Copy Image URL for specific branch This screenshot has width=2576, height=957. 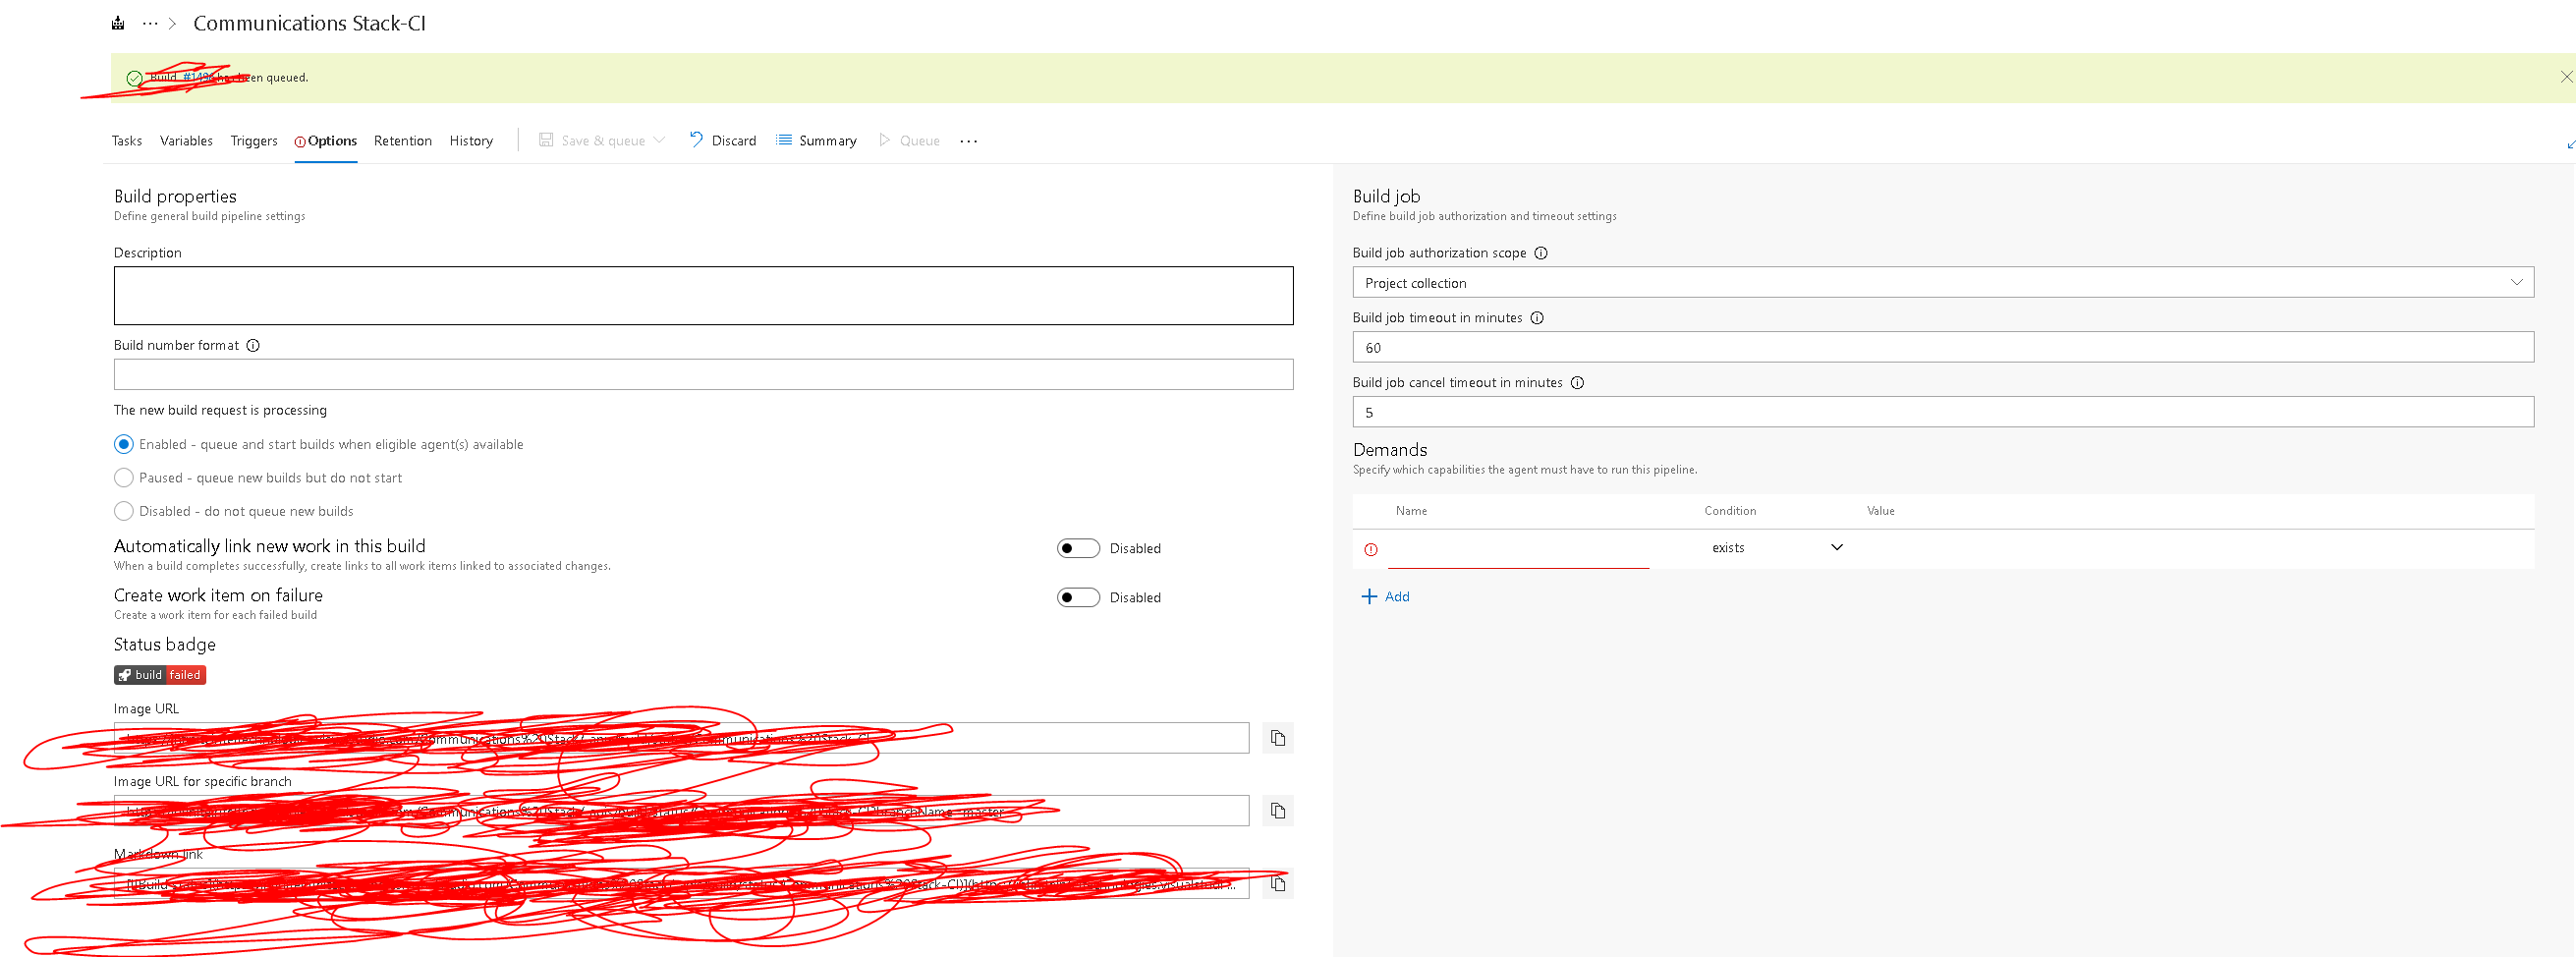[1277, 811]
